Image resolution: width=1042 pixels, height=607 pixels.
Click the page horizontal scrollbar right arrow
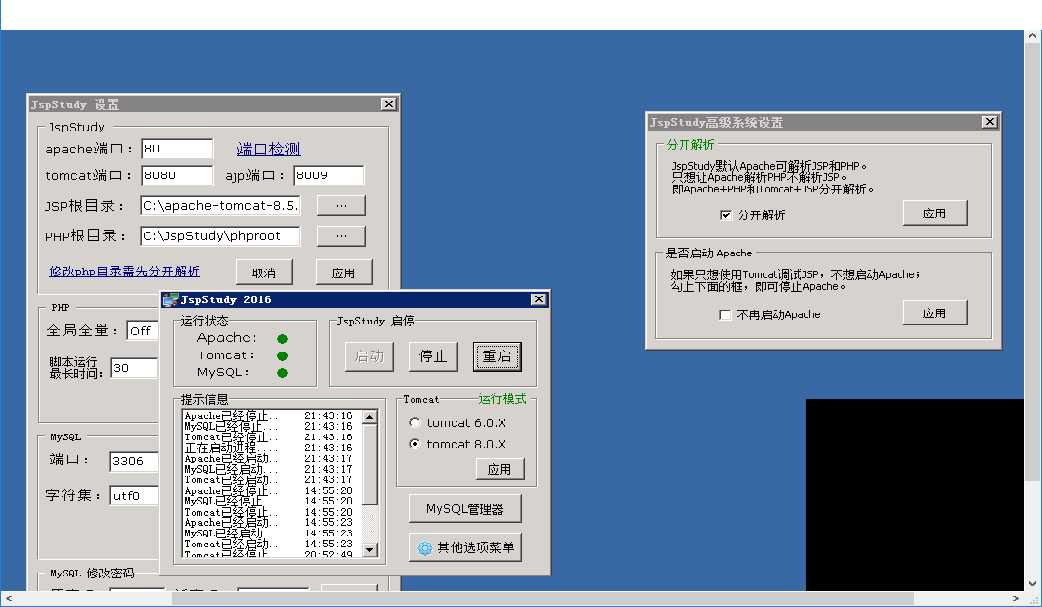1015,598
